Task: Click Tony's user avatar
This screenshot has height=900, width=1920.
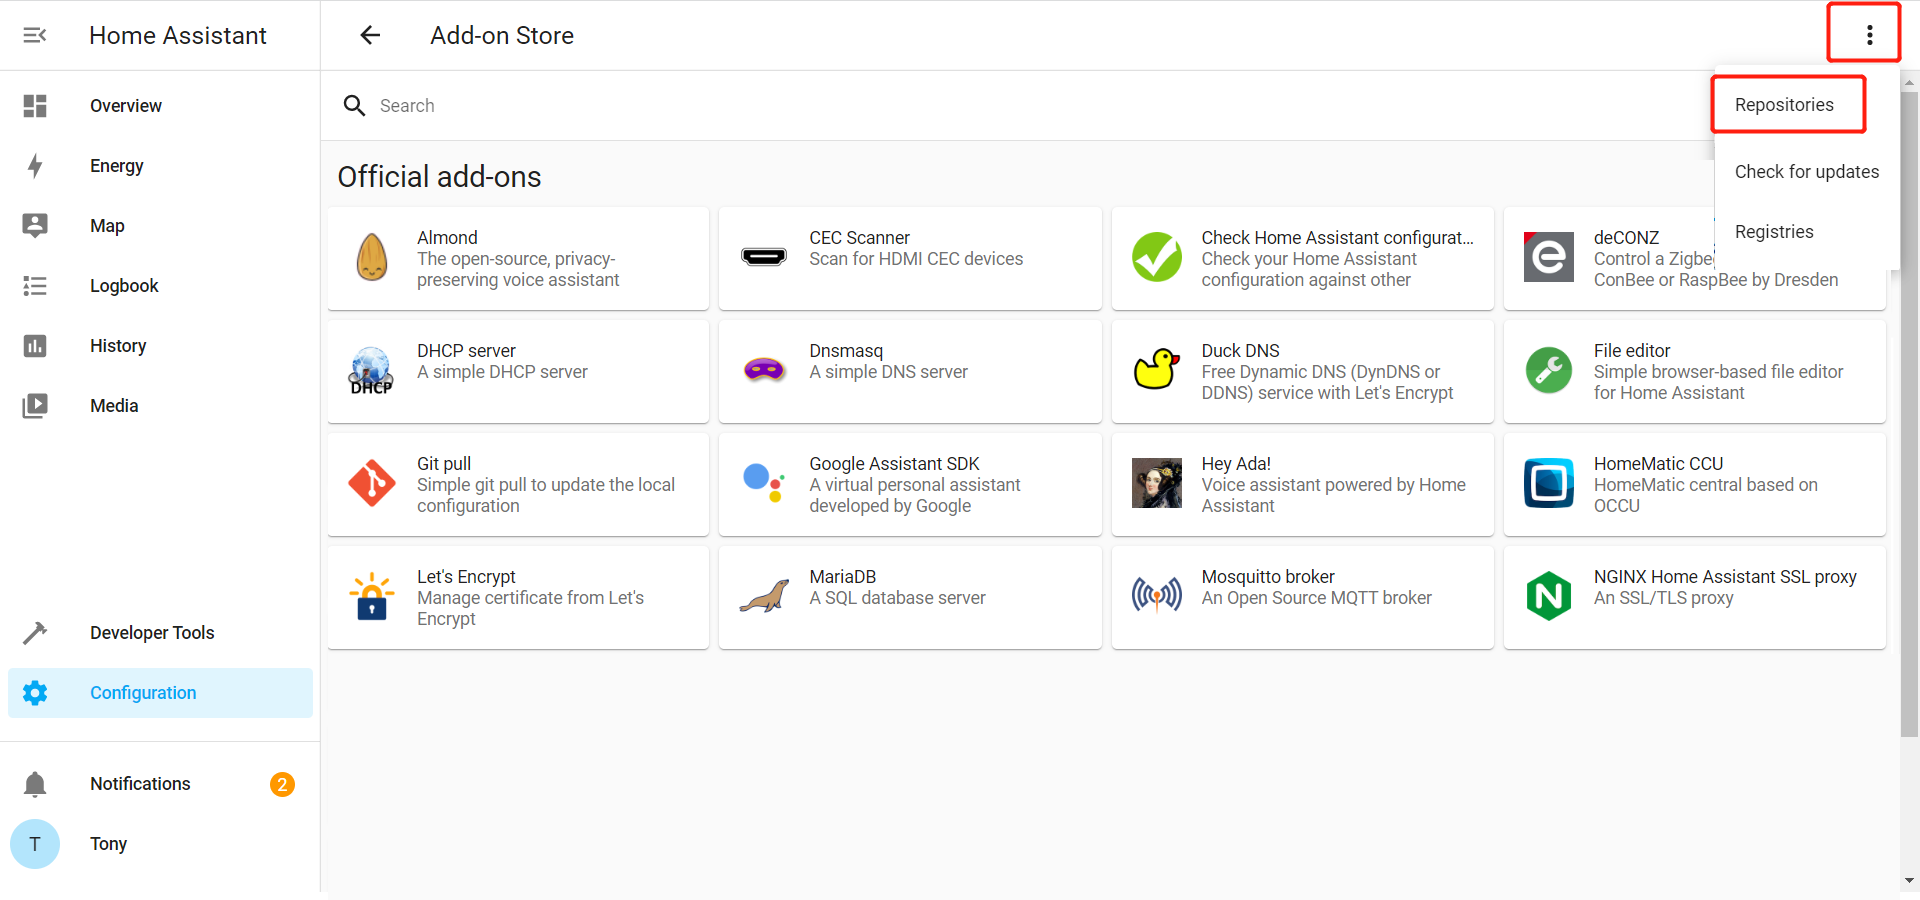Action: [x=35, y=844]
